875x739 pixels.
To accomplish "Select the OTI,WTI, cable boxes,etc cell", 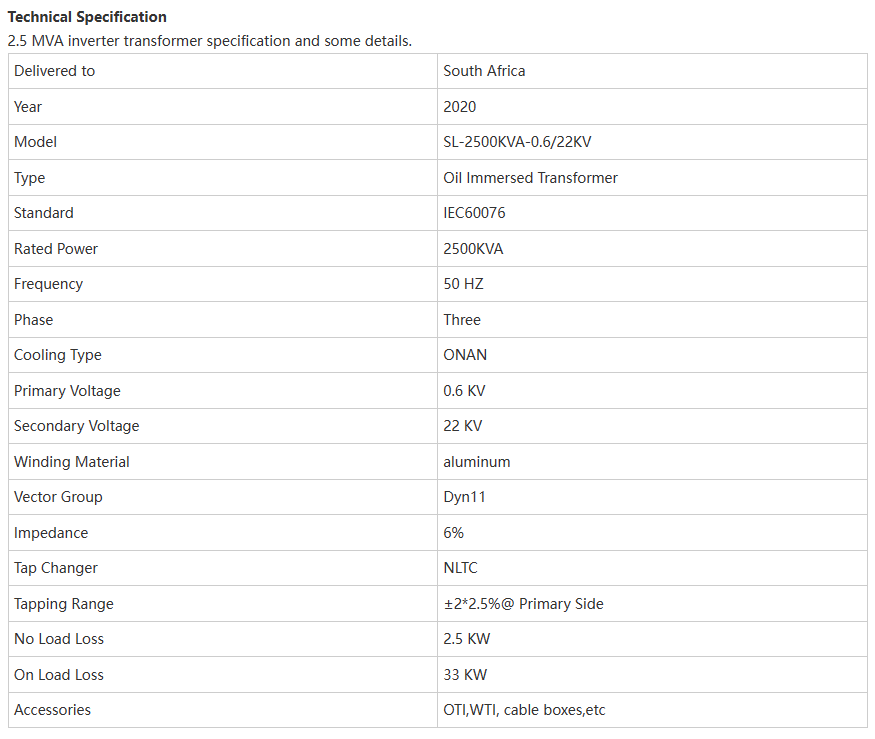I will coord(652,710).
